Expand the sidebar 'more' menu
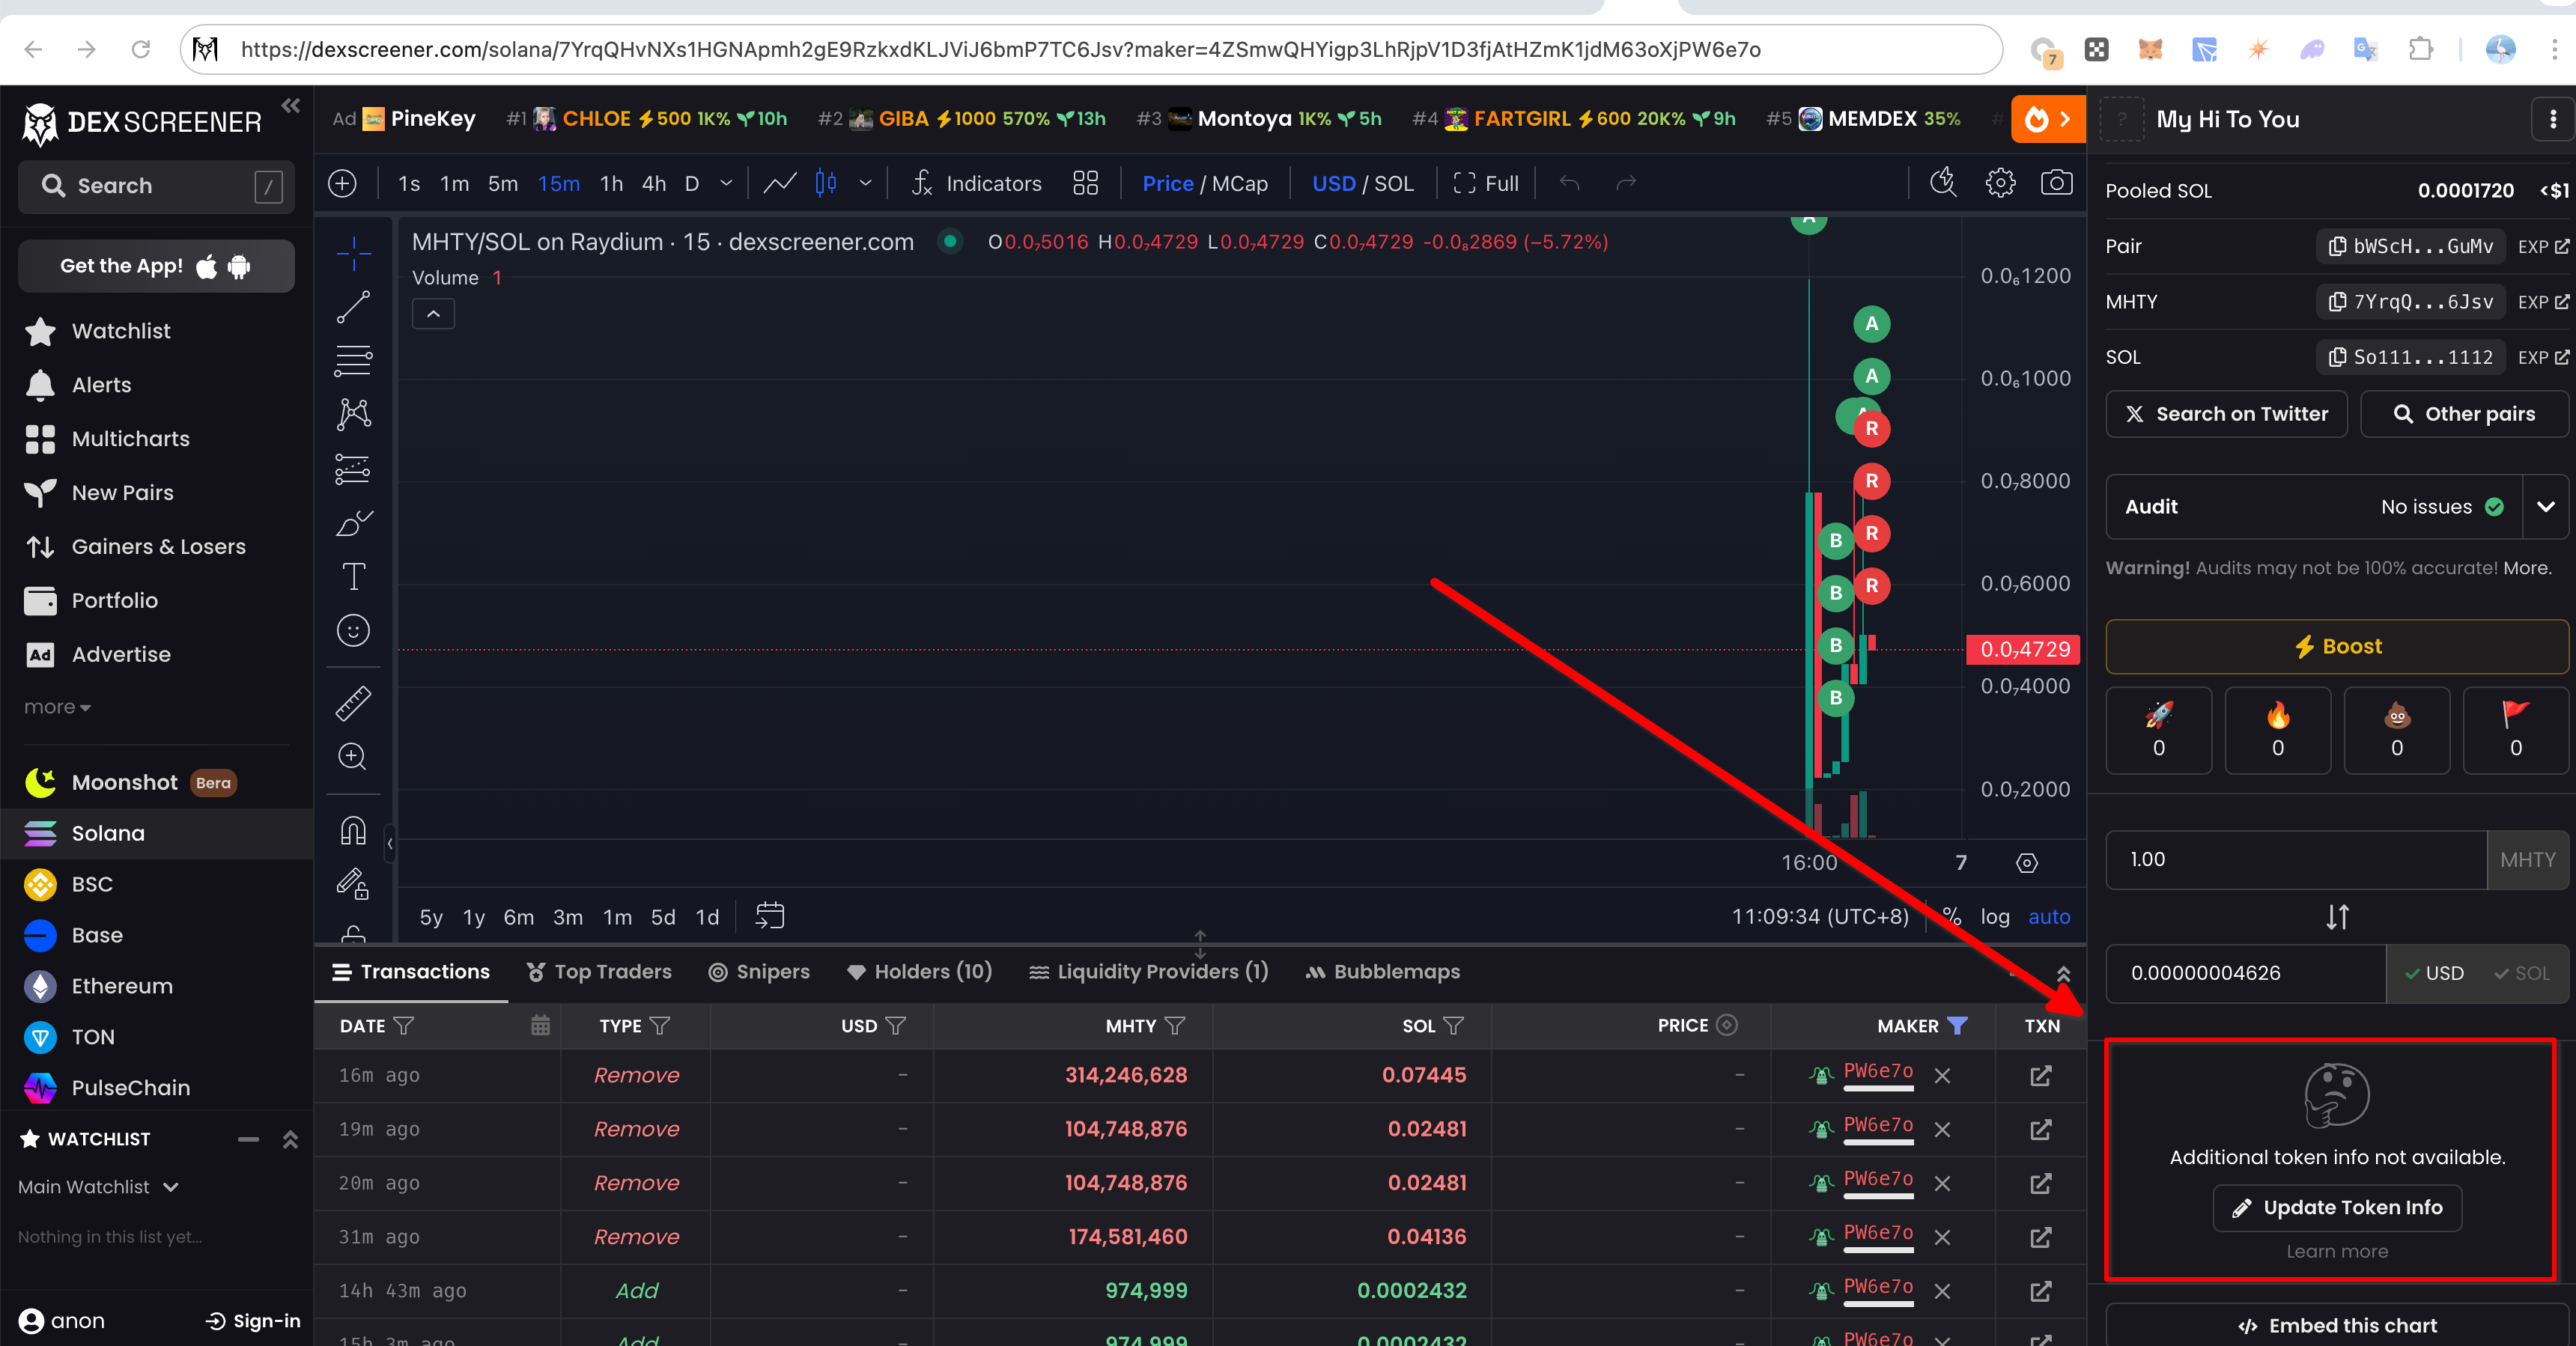The width and height of the screenshot is (2576, 1346). (x=57, y=707)
